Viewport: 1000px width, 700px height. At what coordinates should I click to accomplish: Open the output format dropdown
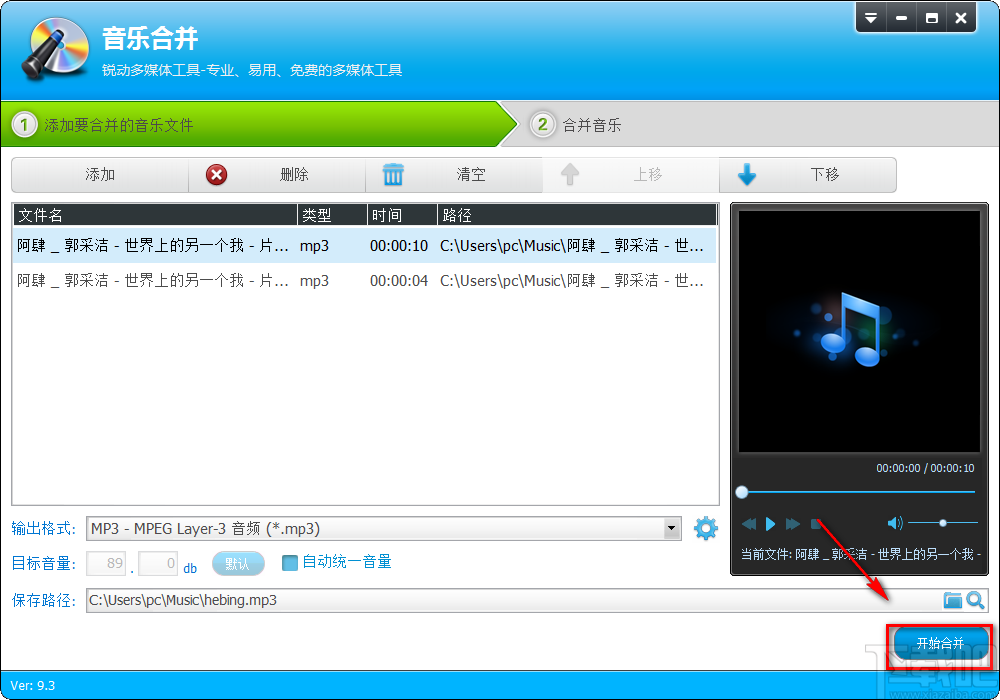click(x=671, y=529)
